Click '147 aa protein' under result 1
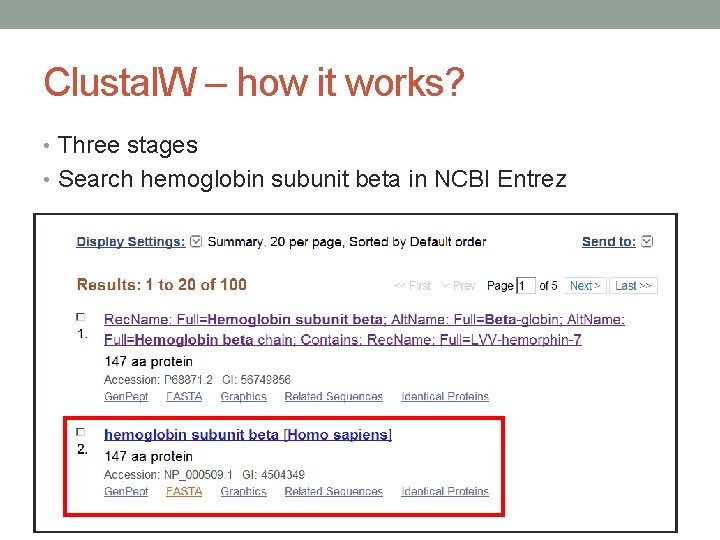The image size is (720, 540). pos(148,361)
